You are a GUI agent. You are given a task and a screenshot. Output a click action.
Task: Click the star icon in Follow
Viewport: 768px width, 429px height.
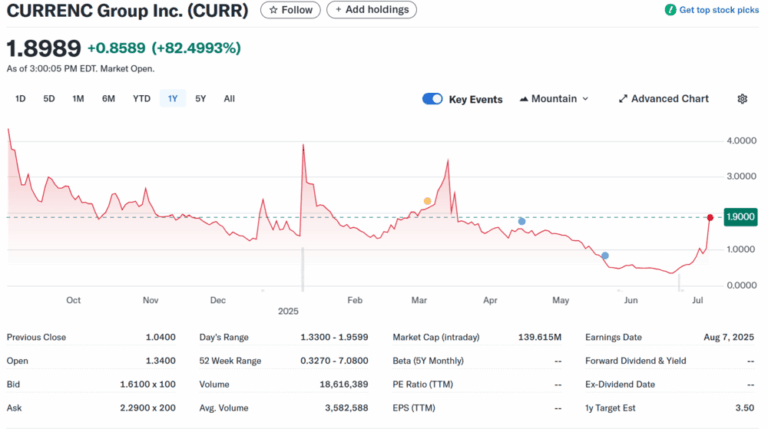pyautogui.click(x=273, y=10)
